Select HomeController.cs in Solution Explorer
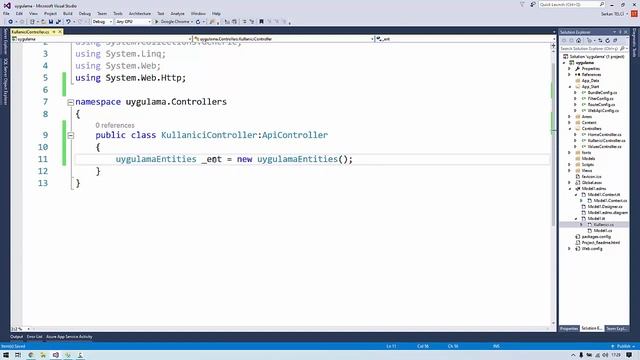640x360 pixels. [x=604, y=135]
